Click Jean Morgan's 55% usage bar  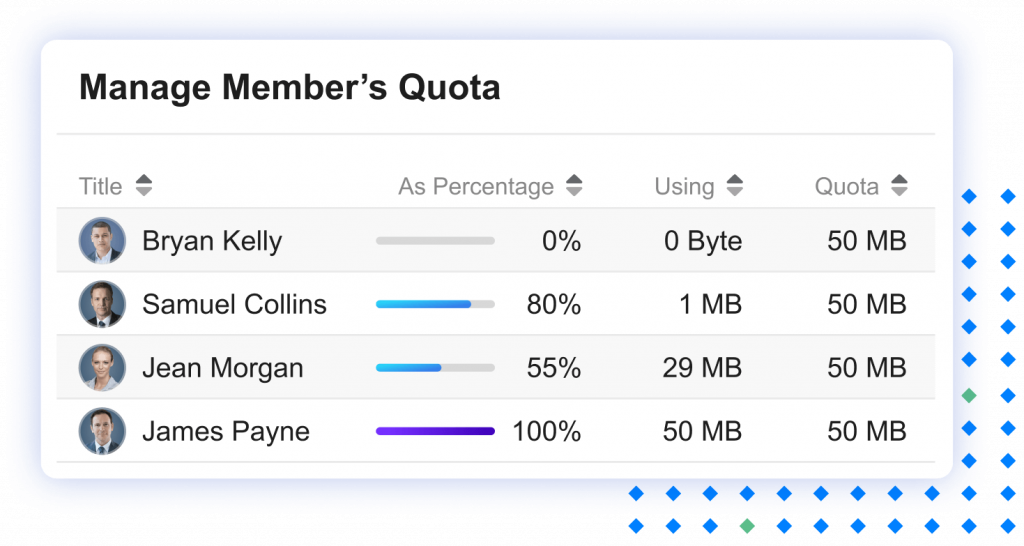tap(435, 368)
